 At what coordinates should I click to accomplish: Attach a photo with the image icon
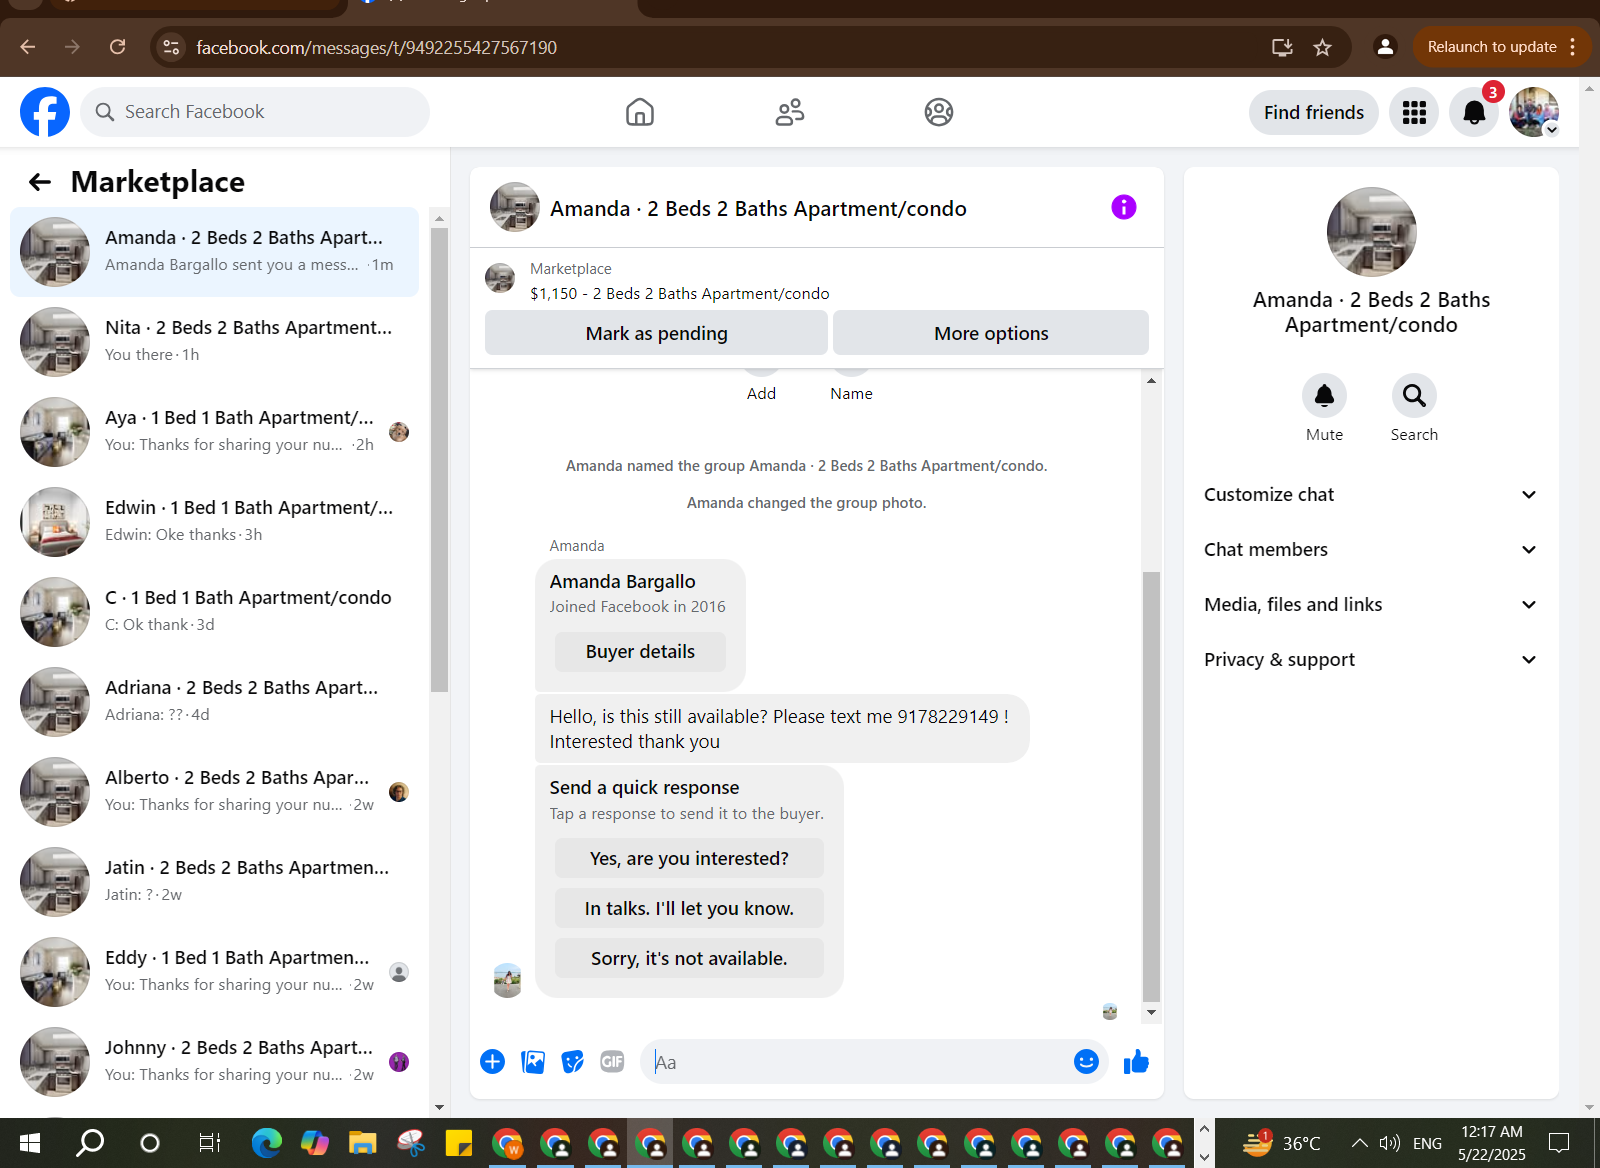click(533, 1062)
